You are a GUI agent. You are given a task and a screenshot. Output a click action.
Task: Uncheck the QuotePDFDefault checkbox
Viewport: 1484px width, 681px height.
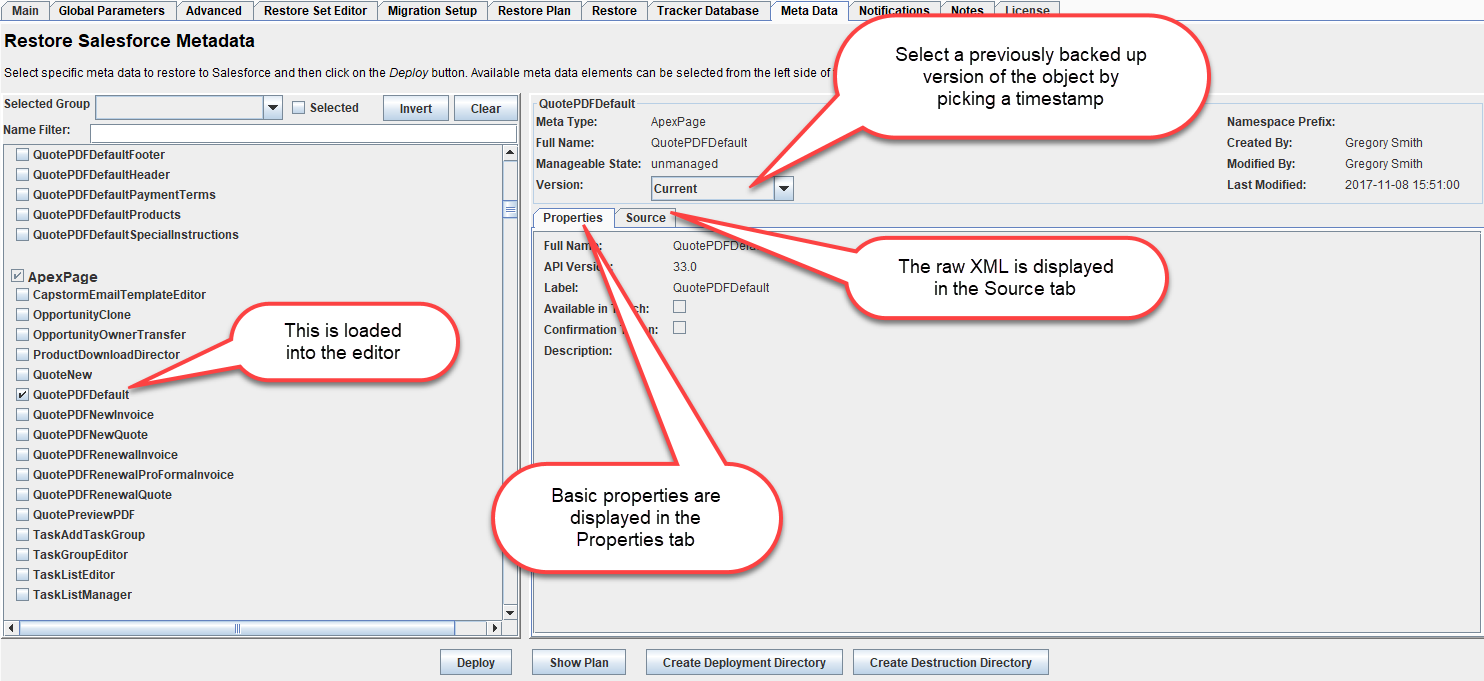pos(23,395)
